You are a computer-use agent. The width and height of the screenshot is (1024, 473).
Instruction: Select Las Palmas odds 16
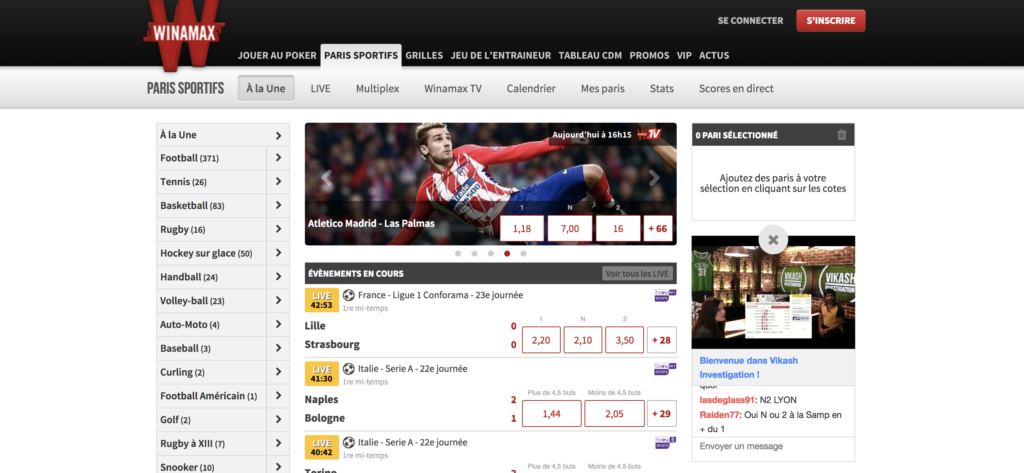click(618, 229)
